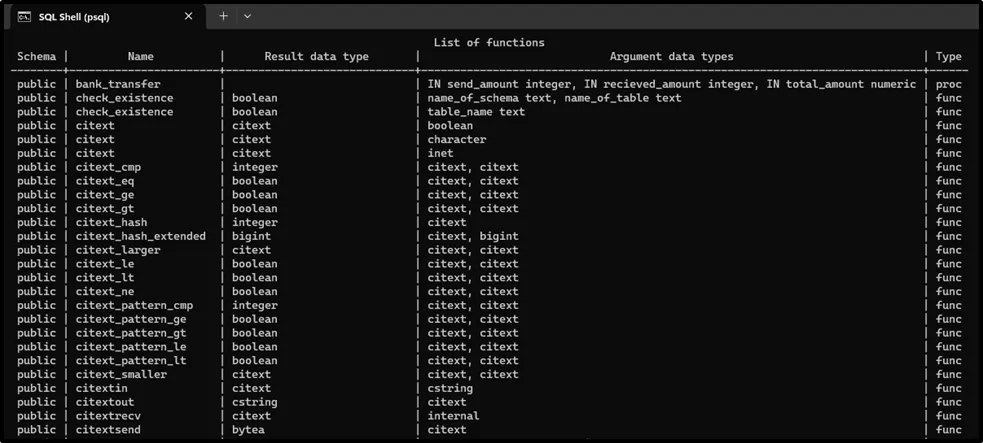Image resolution: width=983 pixels, height=443 pixels.
Task: Click the 'internal' argument of citextrecv
Action: point(453,416)
